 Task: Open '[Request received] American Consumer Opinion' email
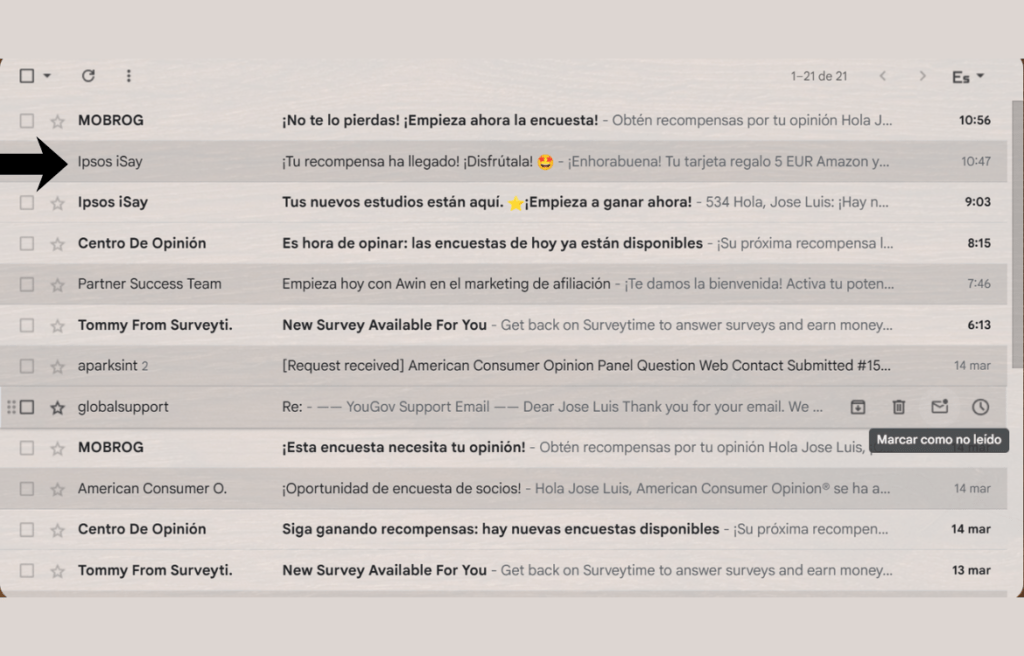[504, 365]
